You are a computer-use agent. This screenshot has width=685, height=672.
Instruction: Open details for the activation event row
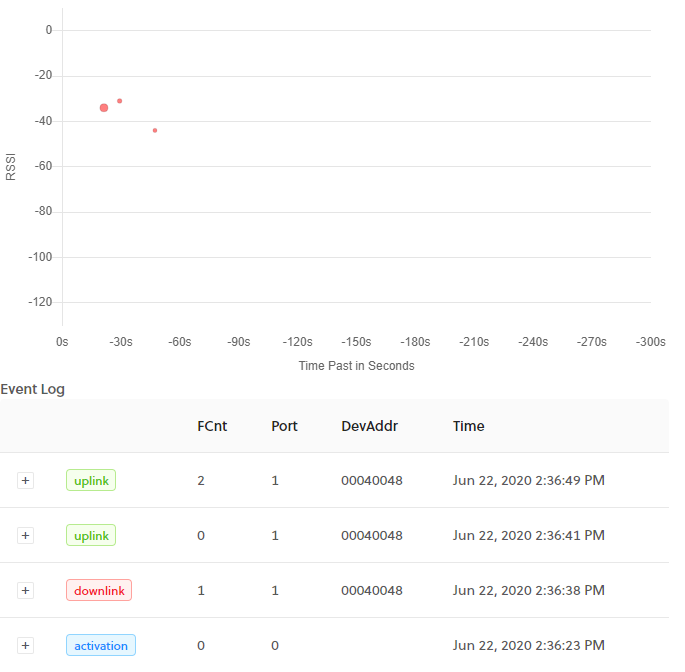click(26, 646)
